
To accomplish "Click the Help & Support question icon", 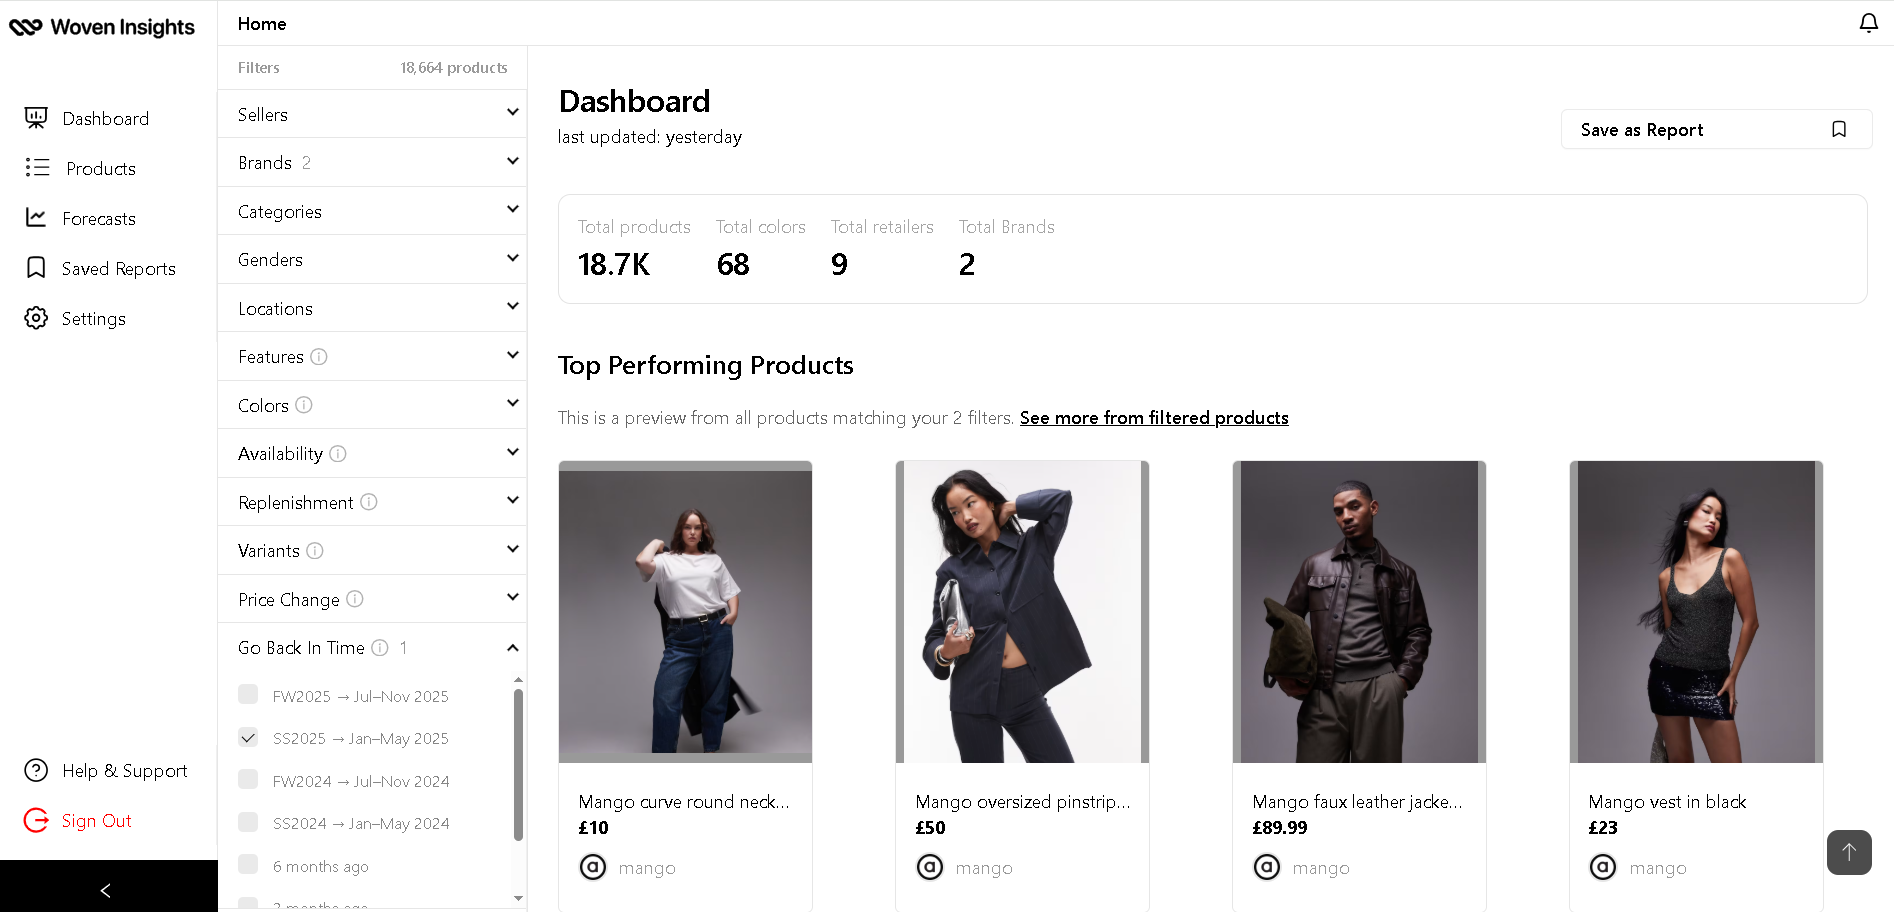I will point(36,770).
